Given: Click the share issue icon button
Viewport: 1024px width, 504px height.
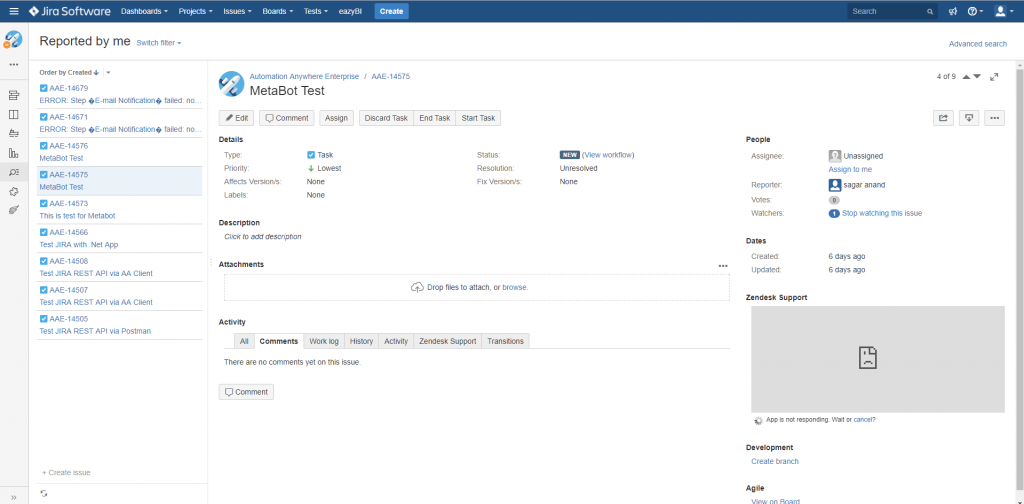Looking at the screenshot, I should [942, 118].
